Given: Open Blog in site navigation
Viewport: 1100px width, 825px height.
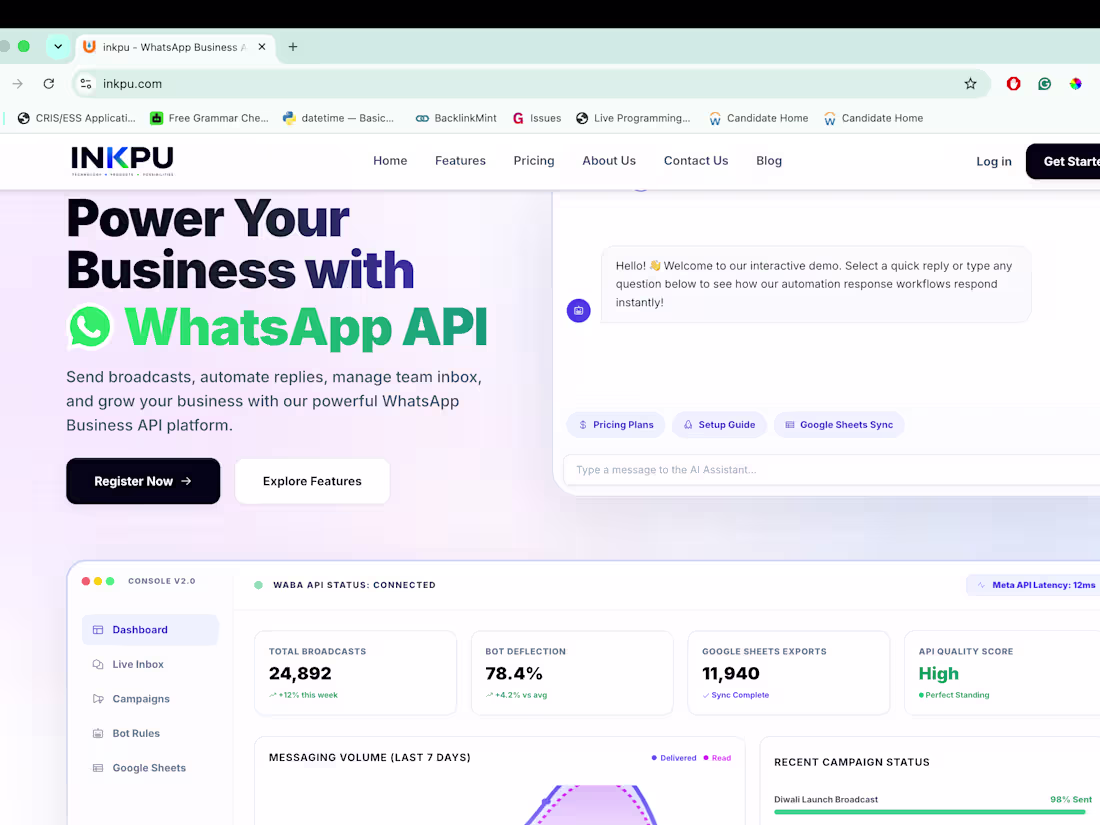Looking at the screenshot, I should 769,161.
